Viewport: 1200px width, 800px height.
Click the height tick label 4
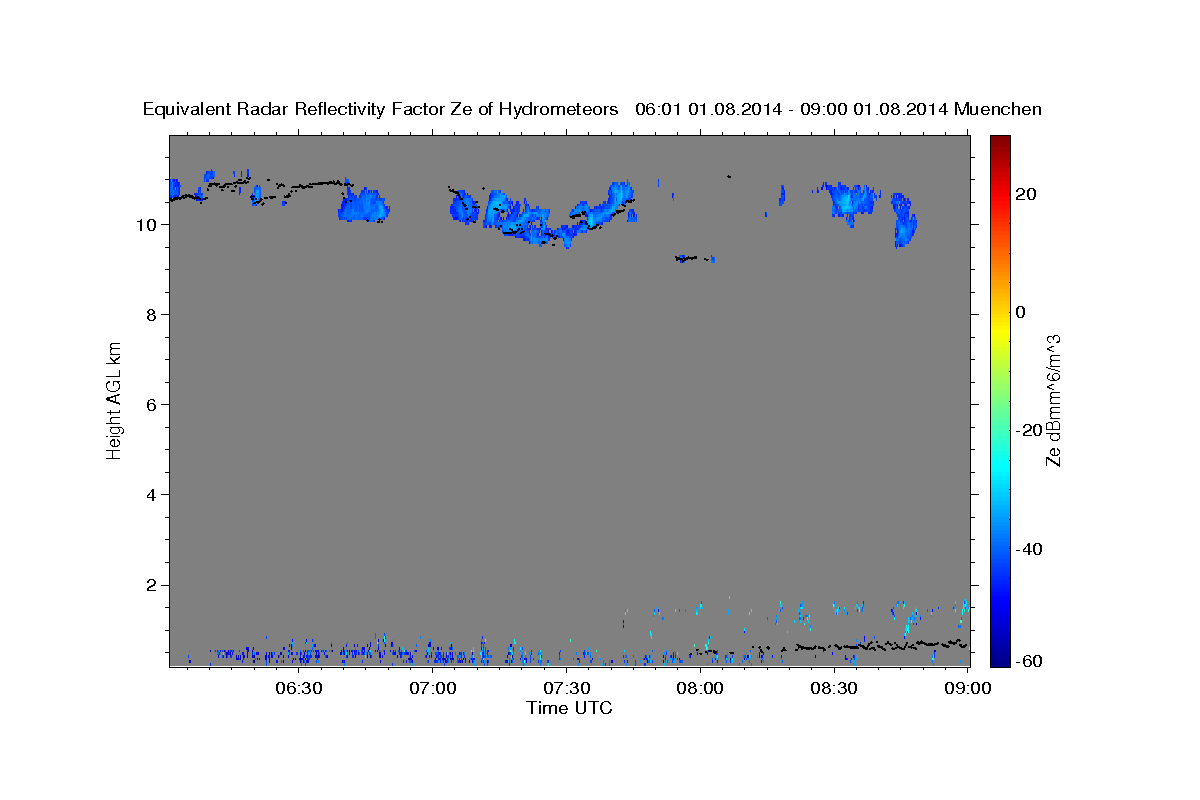pos(151,494)
